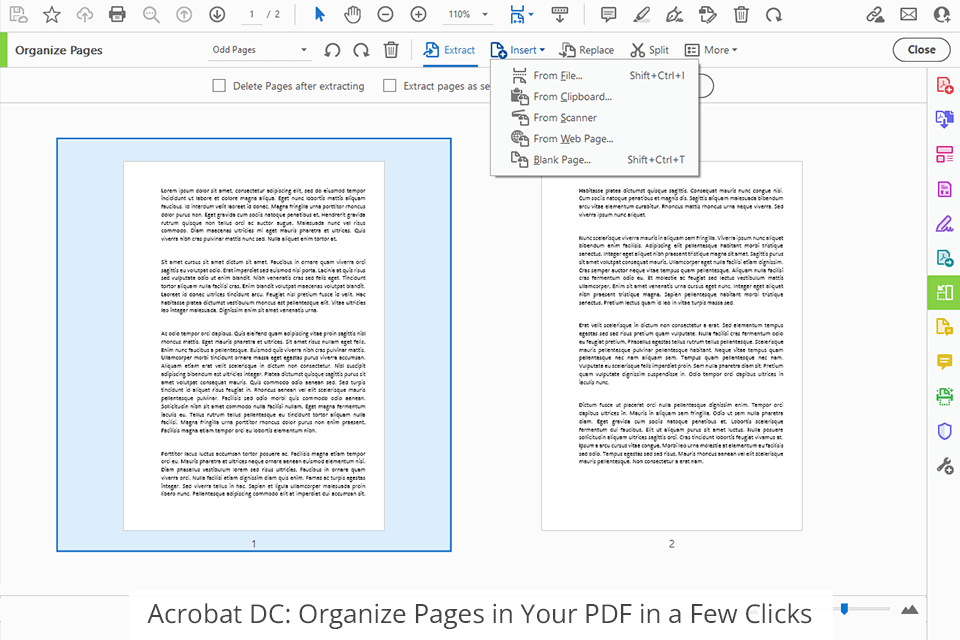Choose Insert From Web Page...
Screen dimensions: 960x640
pos(594,138)
